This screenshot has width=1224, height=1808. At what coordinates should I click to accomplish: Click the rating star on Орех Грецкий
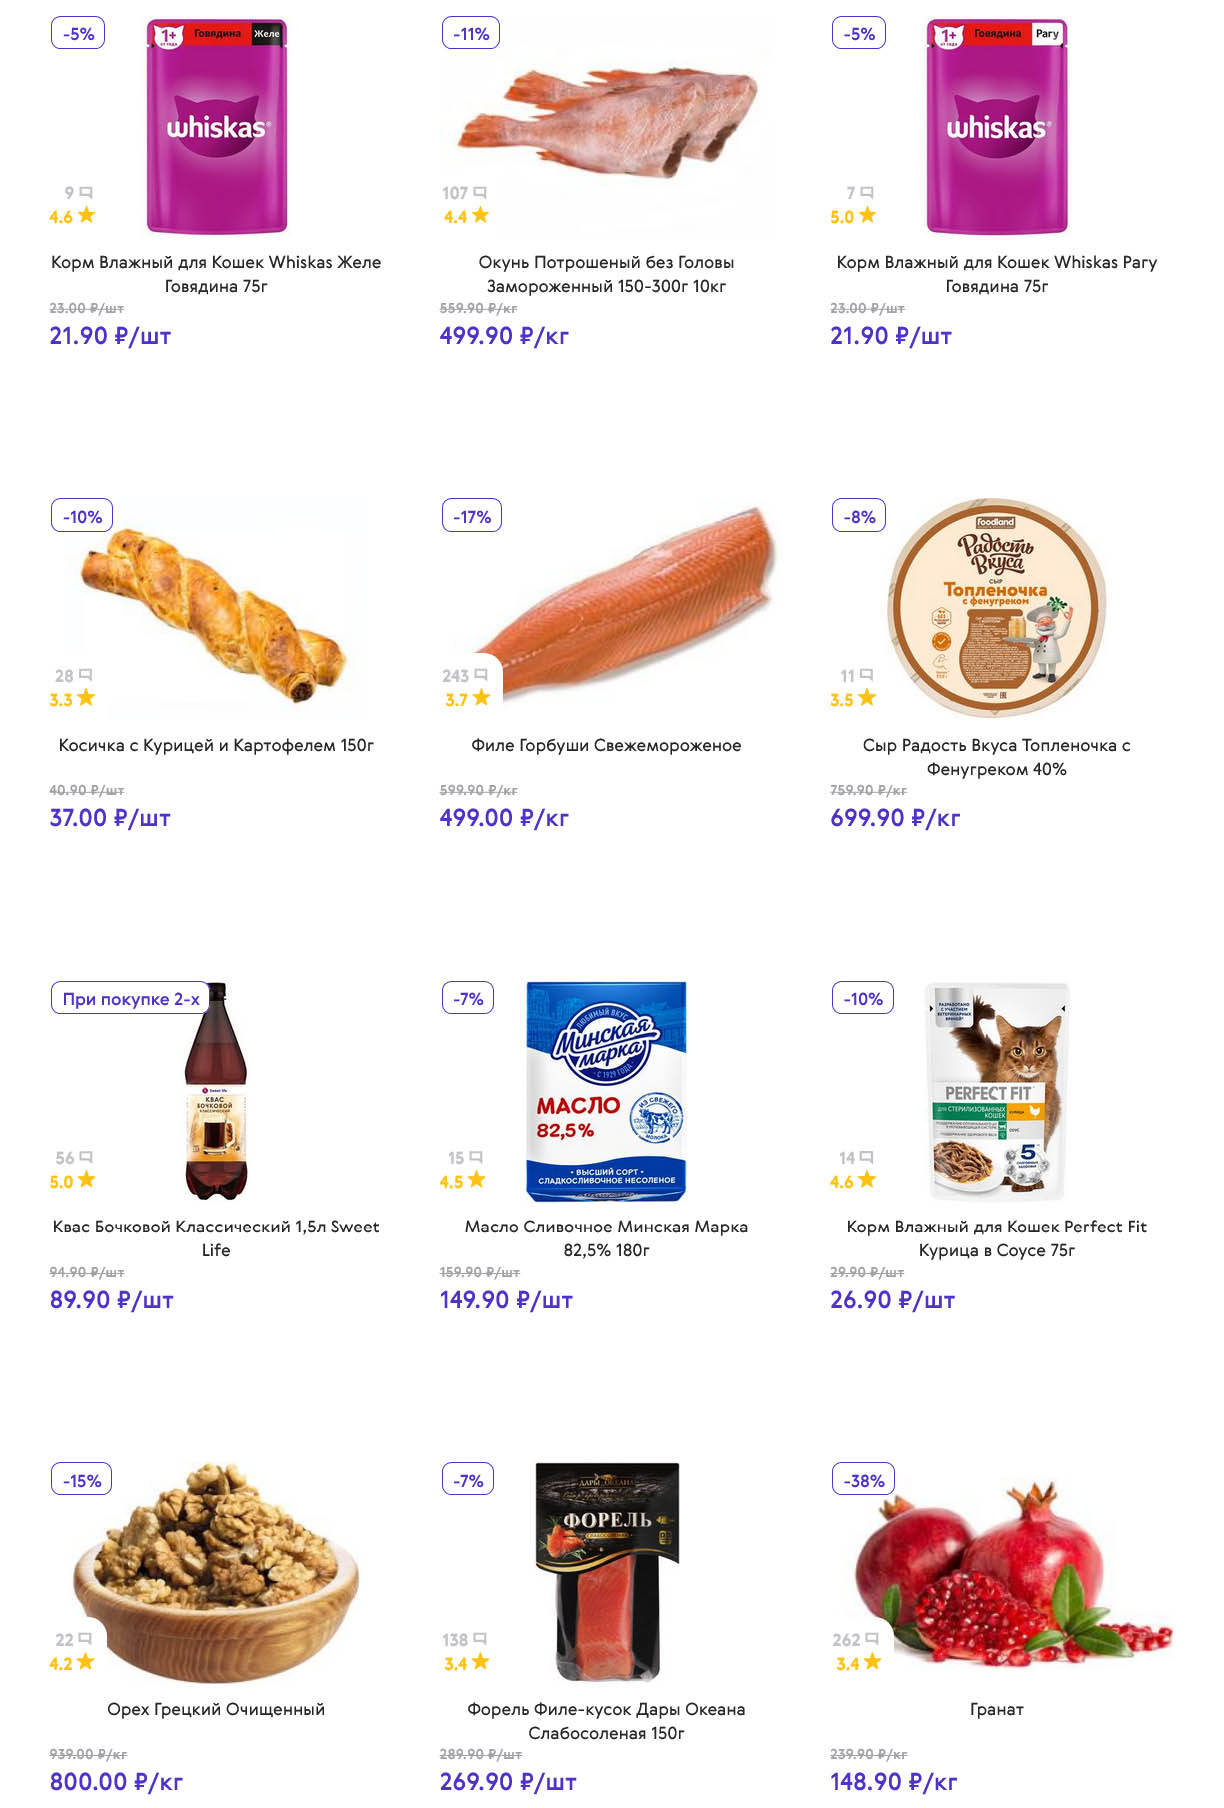coord(86,1662)
